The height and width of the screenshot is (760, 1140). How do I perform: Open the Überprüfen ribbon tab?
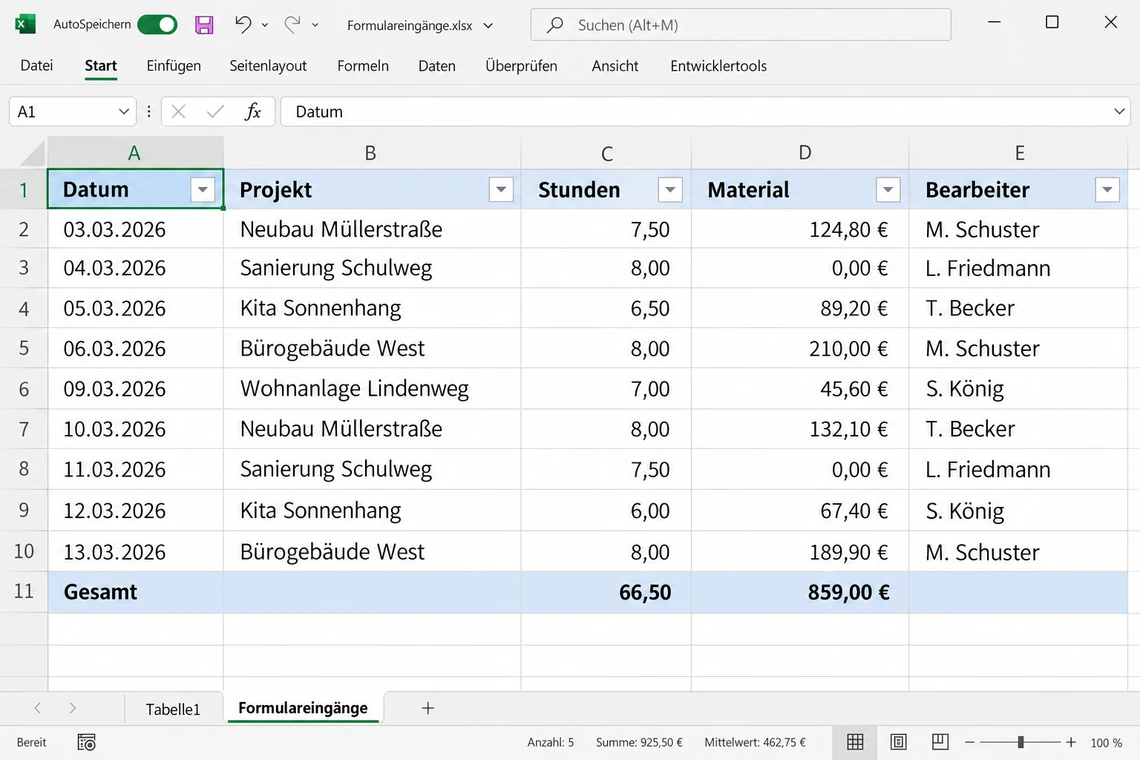coord(521,65)
